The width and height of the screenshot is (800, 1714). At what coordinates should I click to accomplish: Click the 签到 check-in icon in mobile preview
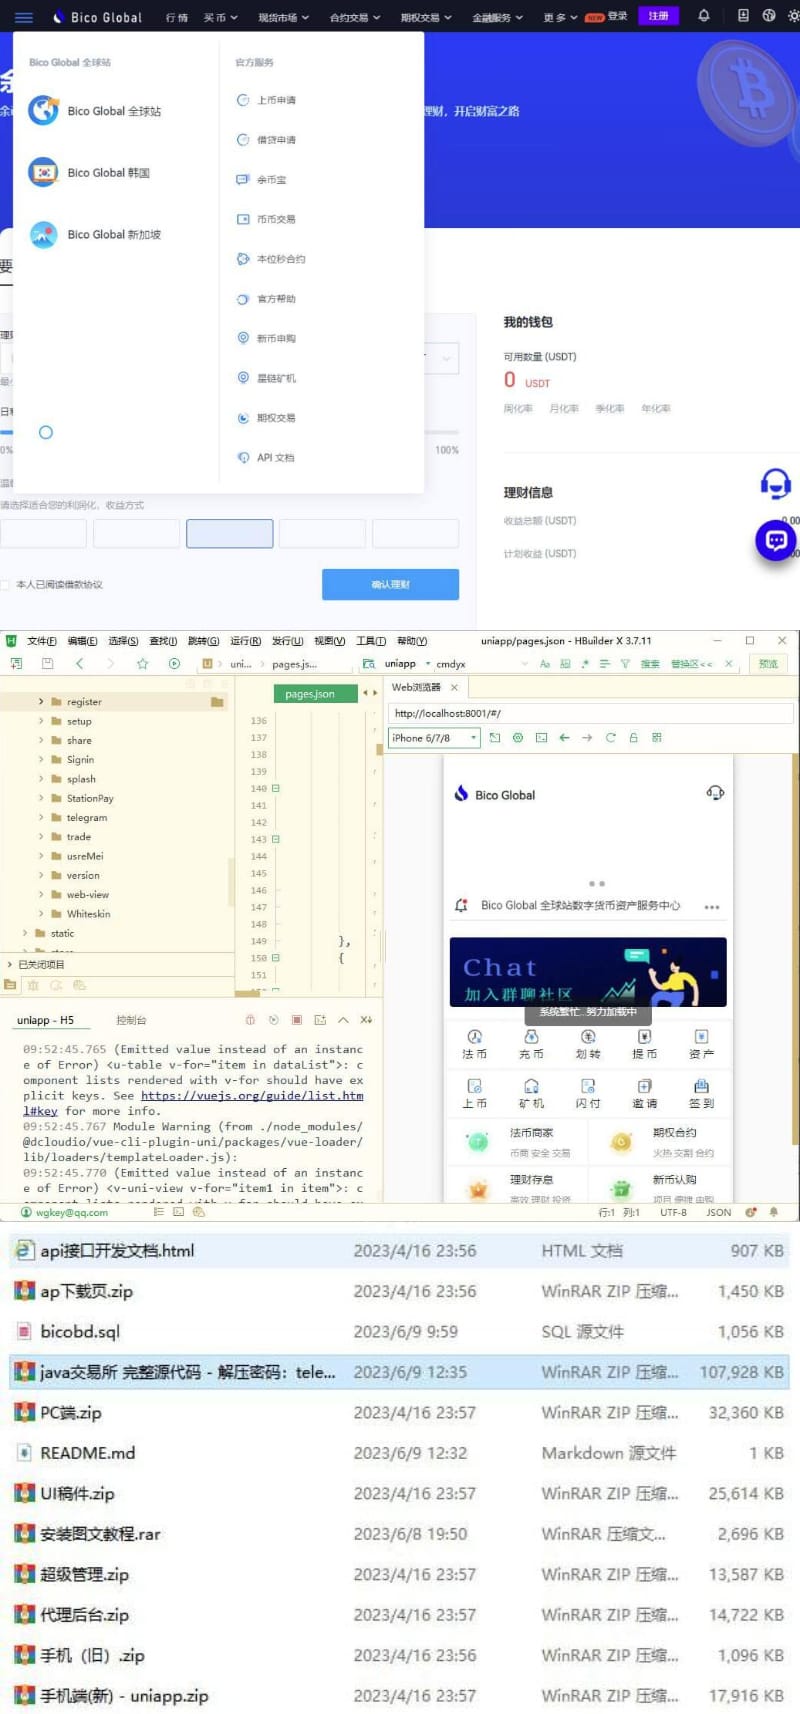tap(701, 1093)
